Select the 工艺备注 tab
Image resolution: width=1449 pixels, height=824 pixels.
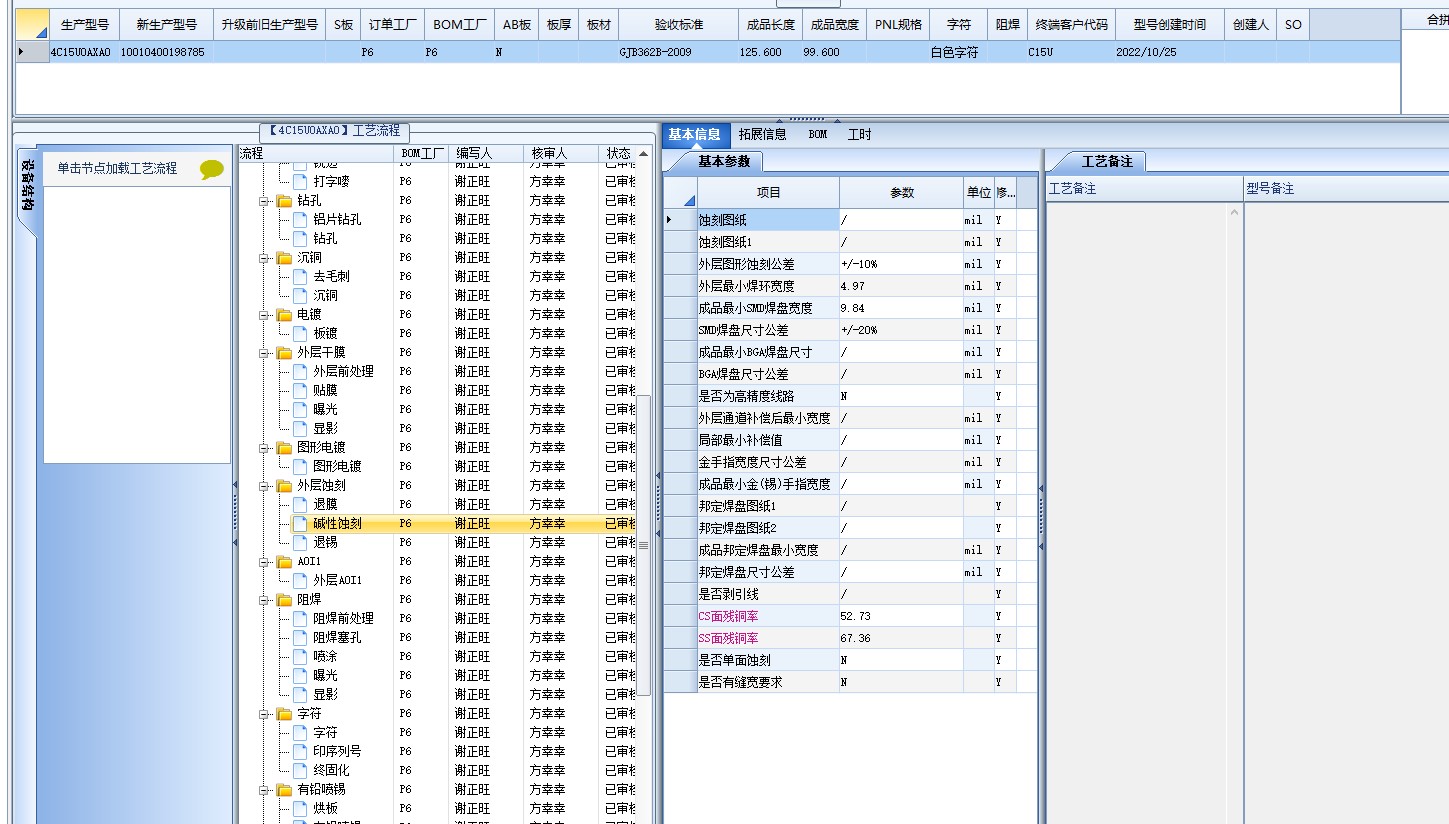[x=1107, y=161]
